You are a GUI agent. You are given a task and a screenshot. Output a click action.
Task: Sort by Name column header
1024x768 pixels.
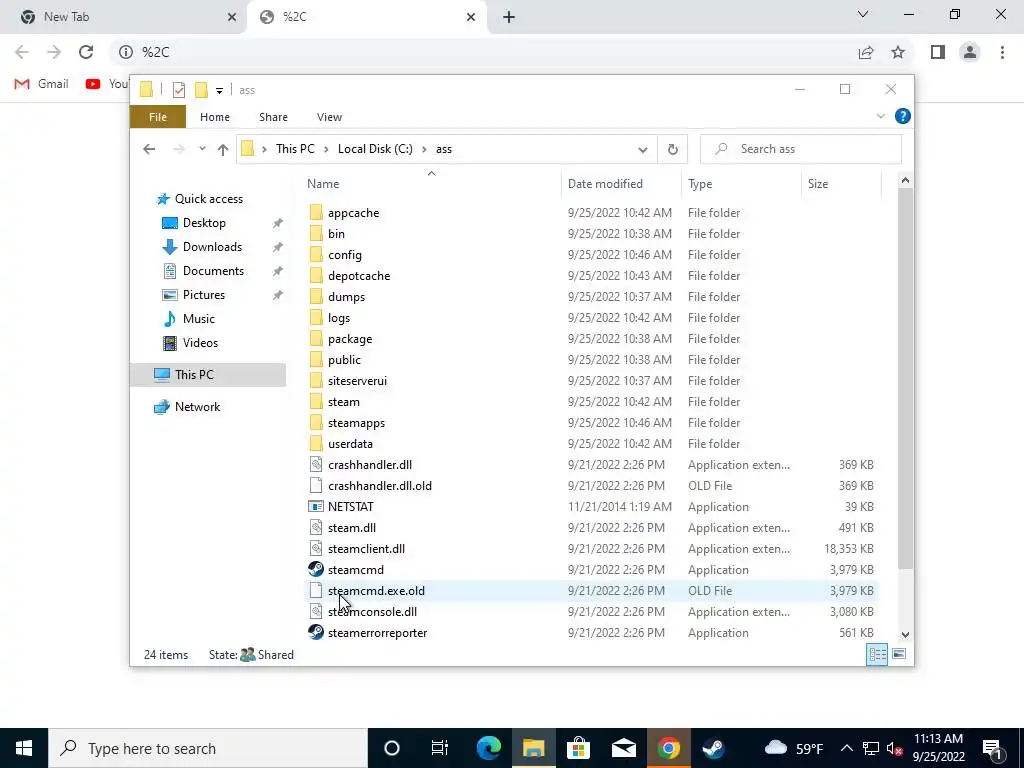click(431, 184)
